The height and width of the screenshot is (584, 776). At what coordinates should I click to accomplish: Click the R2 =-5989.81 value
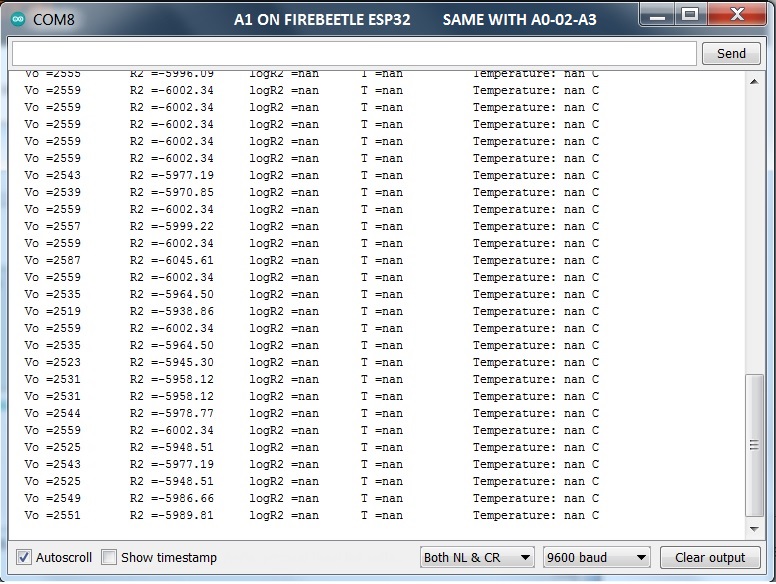(x=172, y=515)
